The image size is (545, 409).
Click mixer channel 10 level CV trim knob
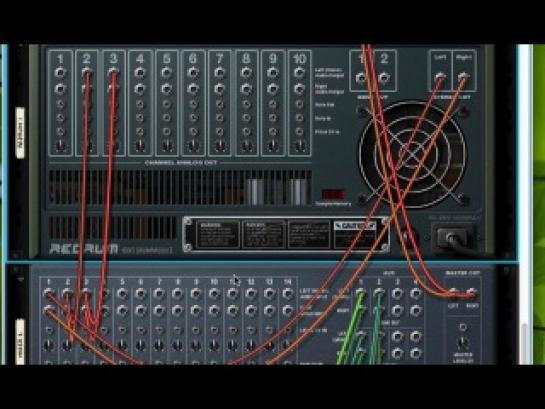point(214,345)
